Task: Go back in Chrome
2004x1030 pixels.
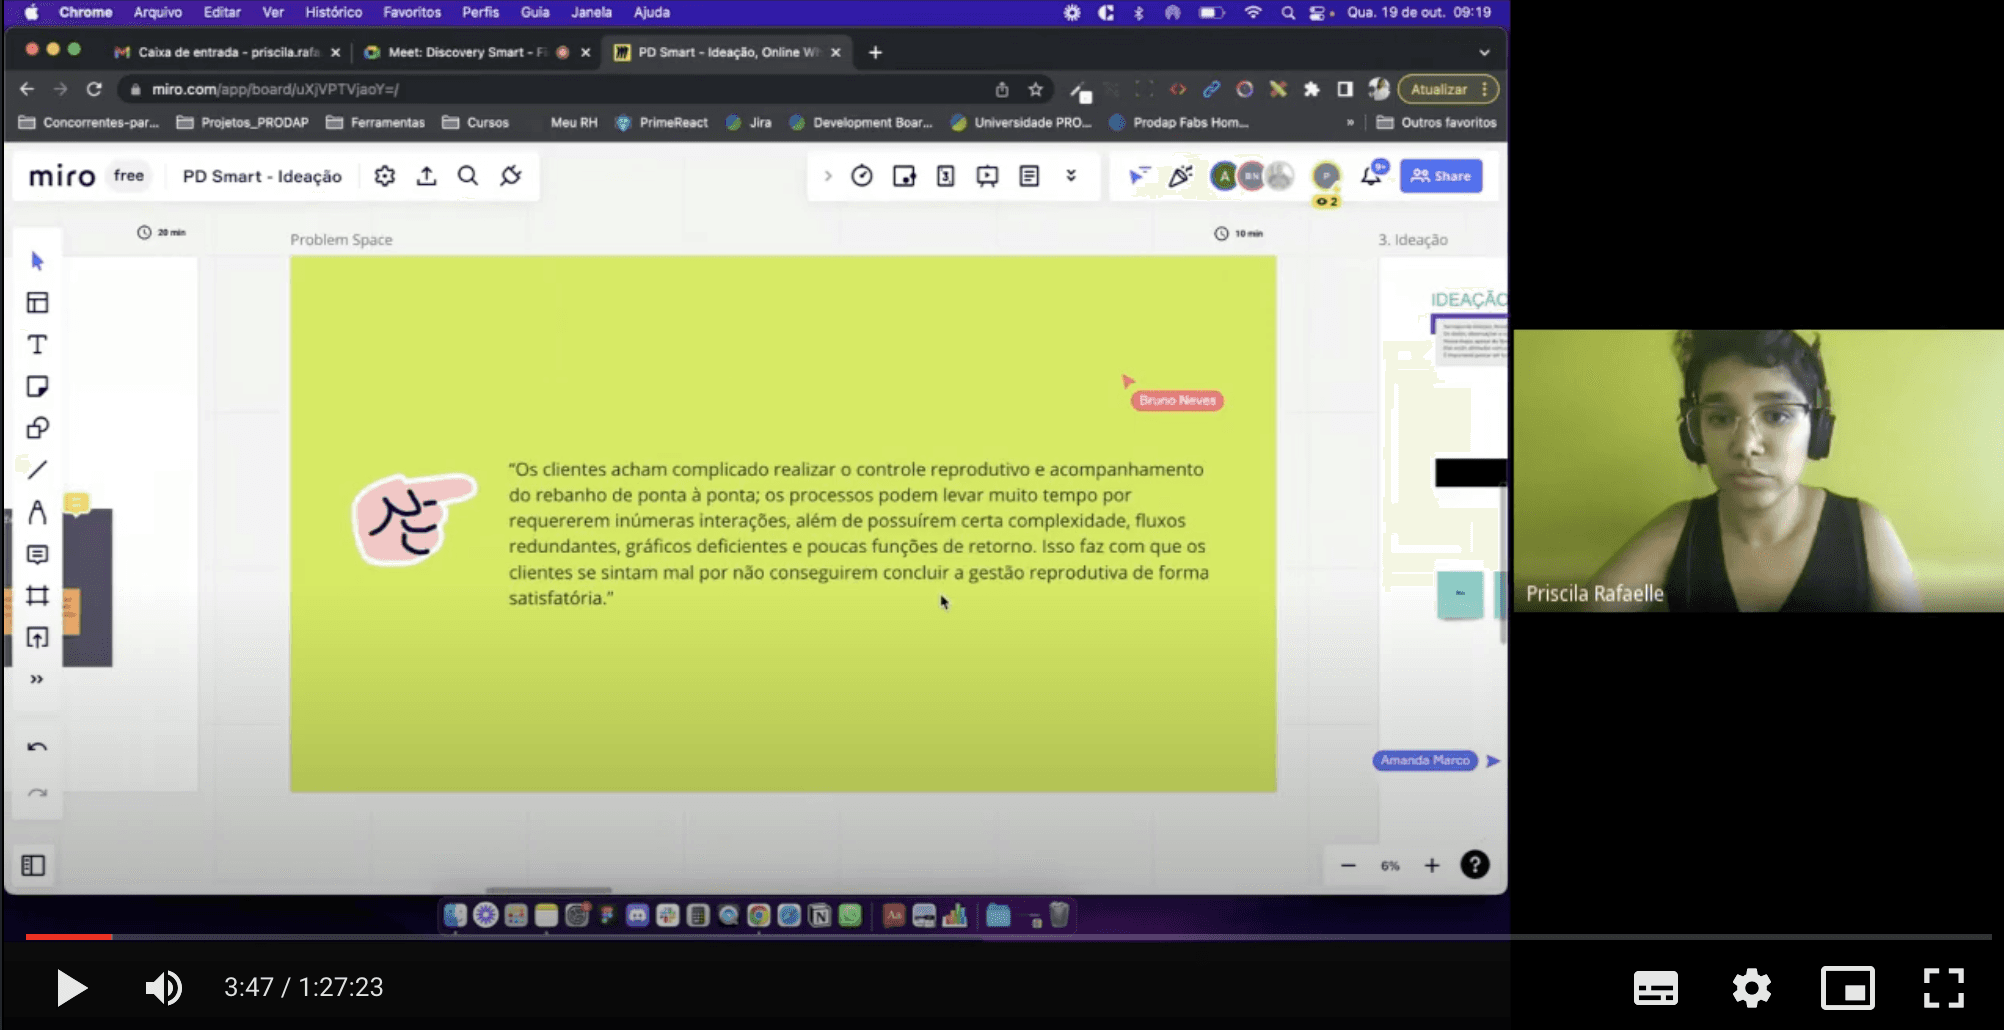Action: point(27,89)
